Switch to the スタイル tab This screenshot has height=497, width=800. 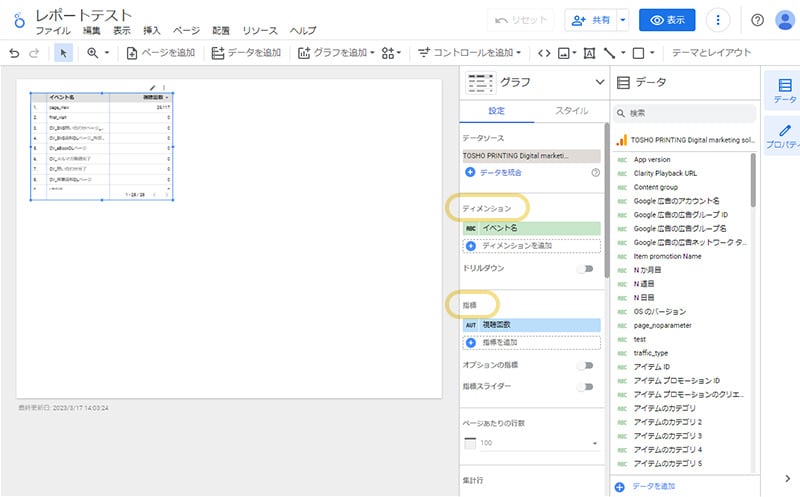coord(571,111)
